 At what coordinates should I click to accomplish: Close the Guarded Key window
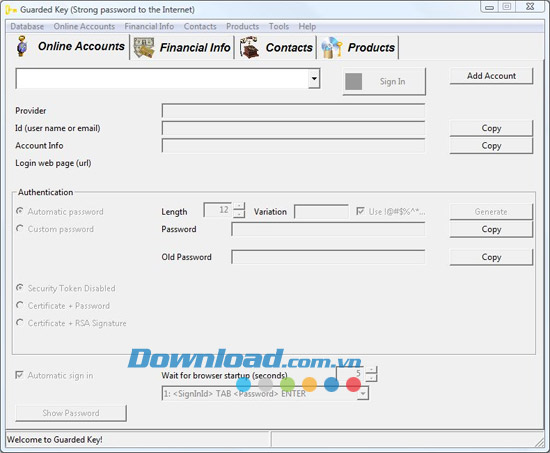[x=530, y=7]
